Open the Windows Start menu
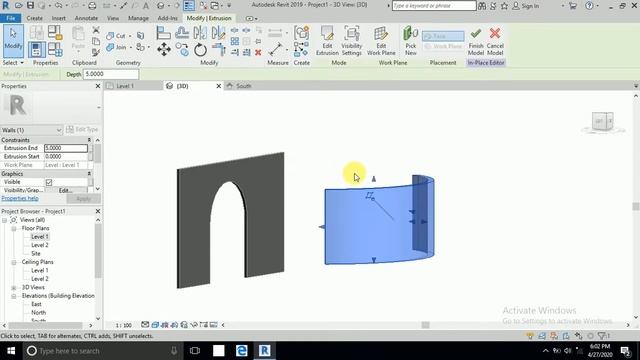The height and width of the screenshot is (360, 640). pyautogui.click(x=11, y=351)
